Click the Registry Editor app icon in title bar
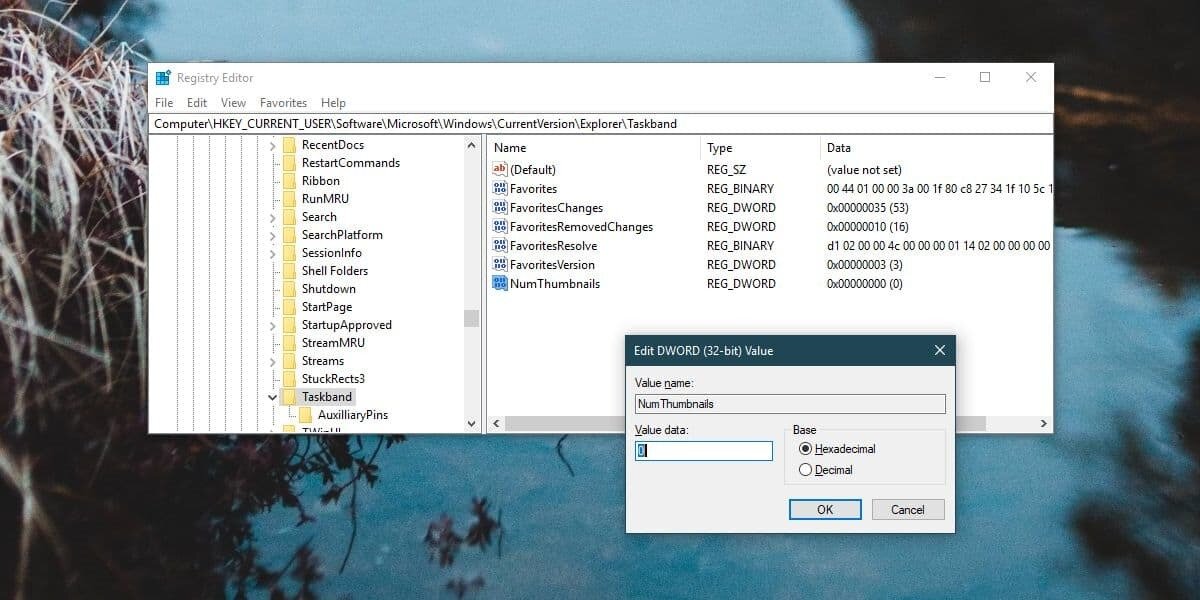1200x600 pixels. pos(163,78)
